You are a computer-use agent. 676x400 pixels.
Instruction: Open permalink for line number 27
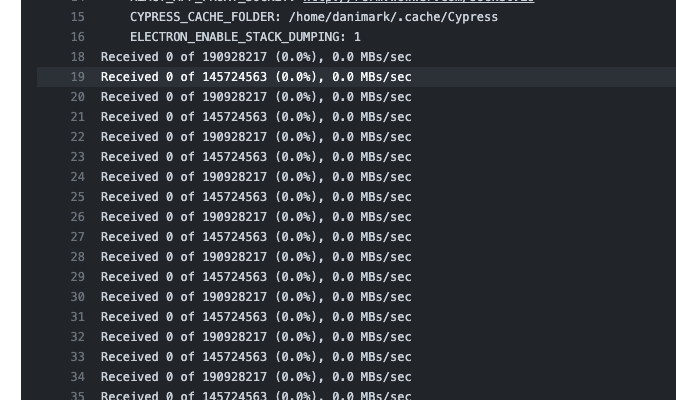[78, 237]
